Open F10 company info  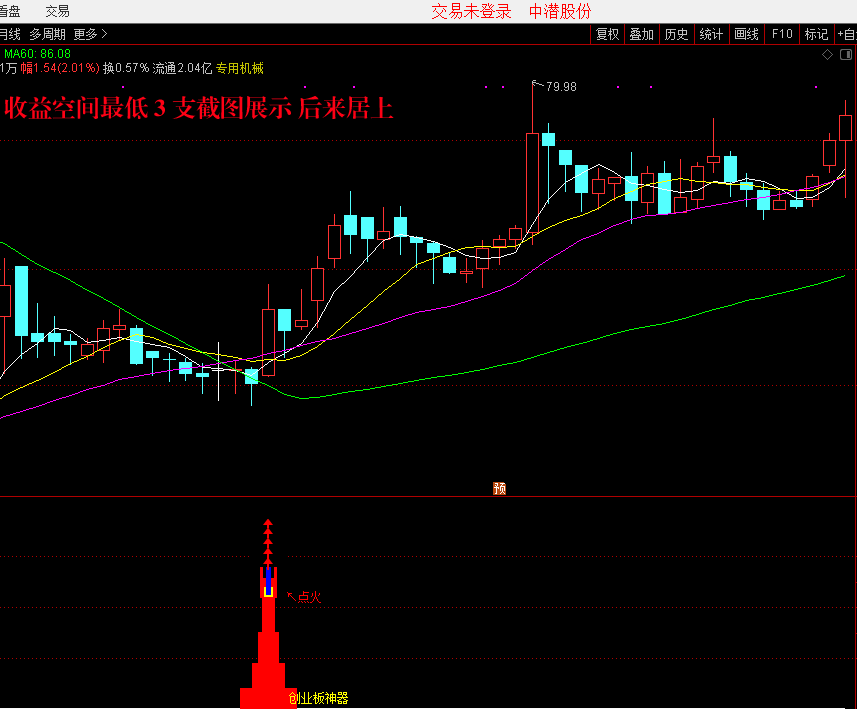(x=781, y=34)
